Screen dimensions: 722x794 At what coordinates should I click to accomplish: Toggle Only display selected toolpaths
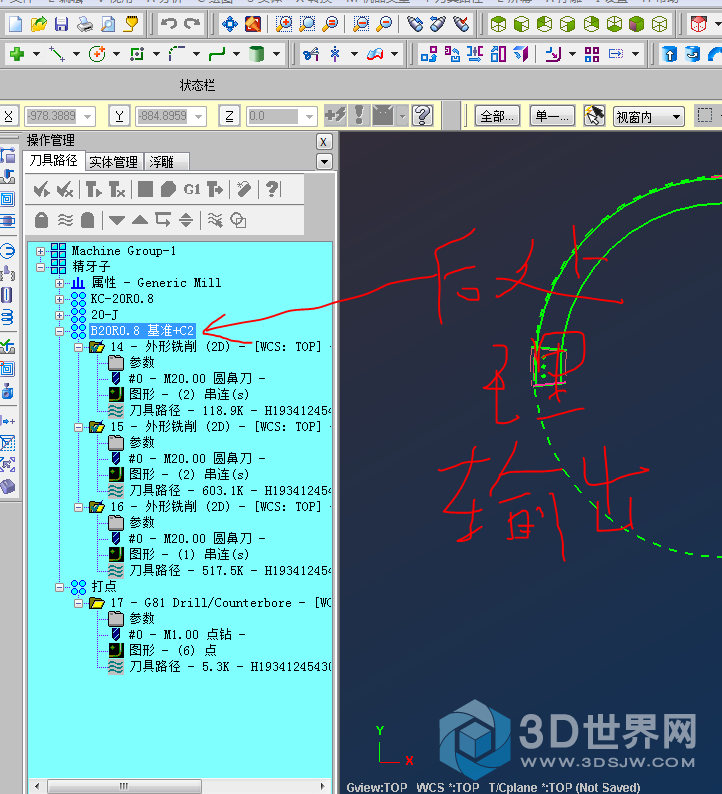click(x=215, y=220)
